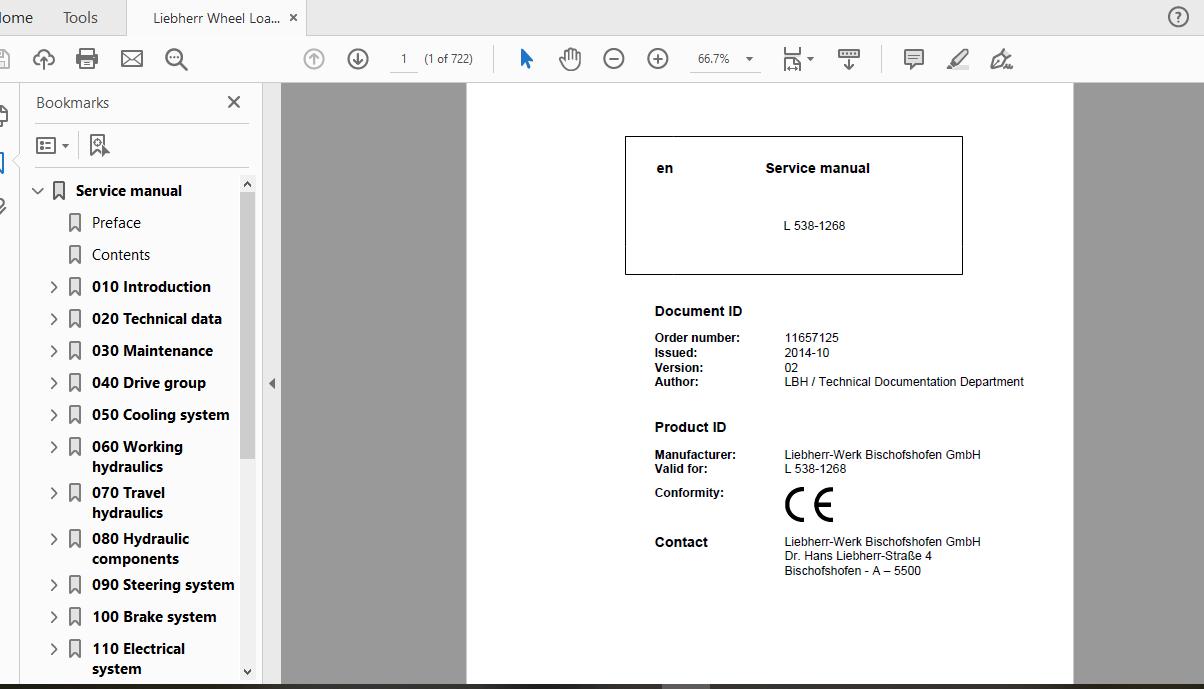Zoom in with plus icon
This screenshot has width=1204, height=689.
pos(658,59)
